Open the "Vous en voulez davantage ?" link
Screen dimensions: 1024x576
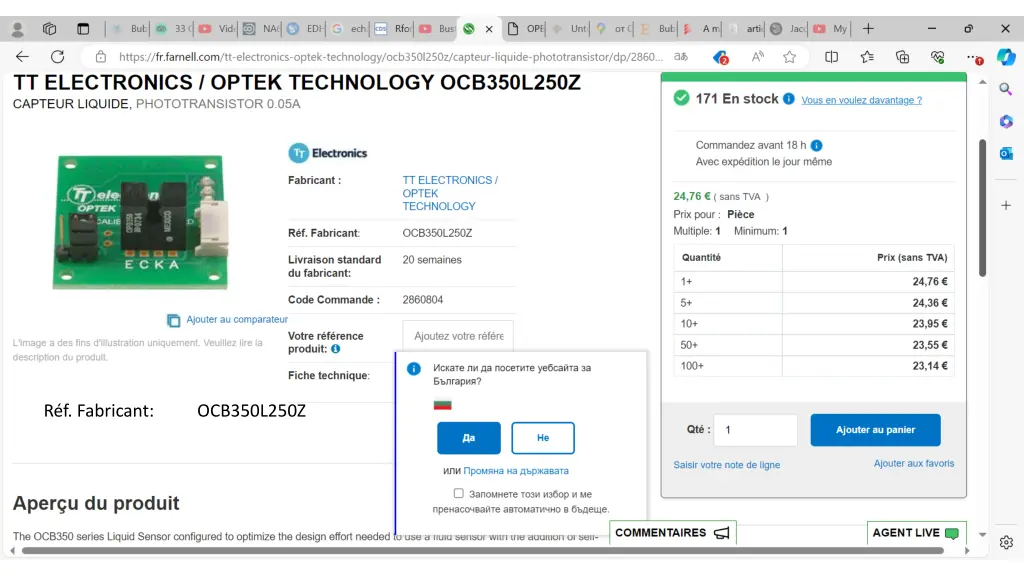click(x=861, y=100)
